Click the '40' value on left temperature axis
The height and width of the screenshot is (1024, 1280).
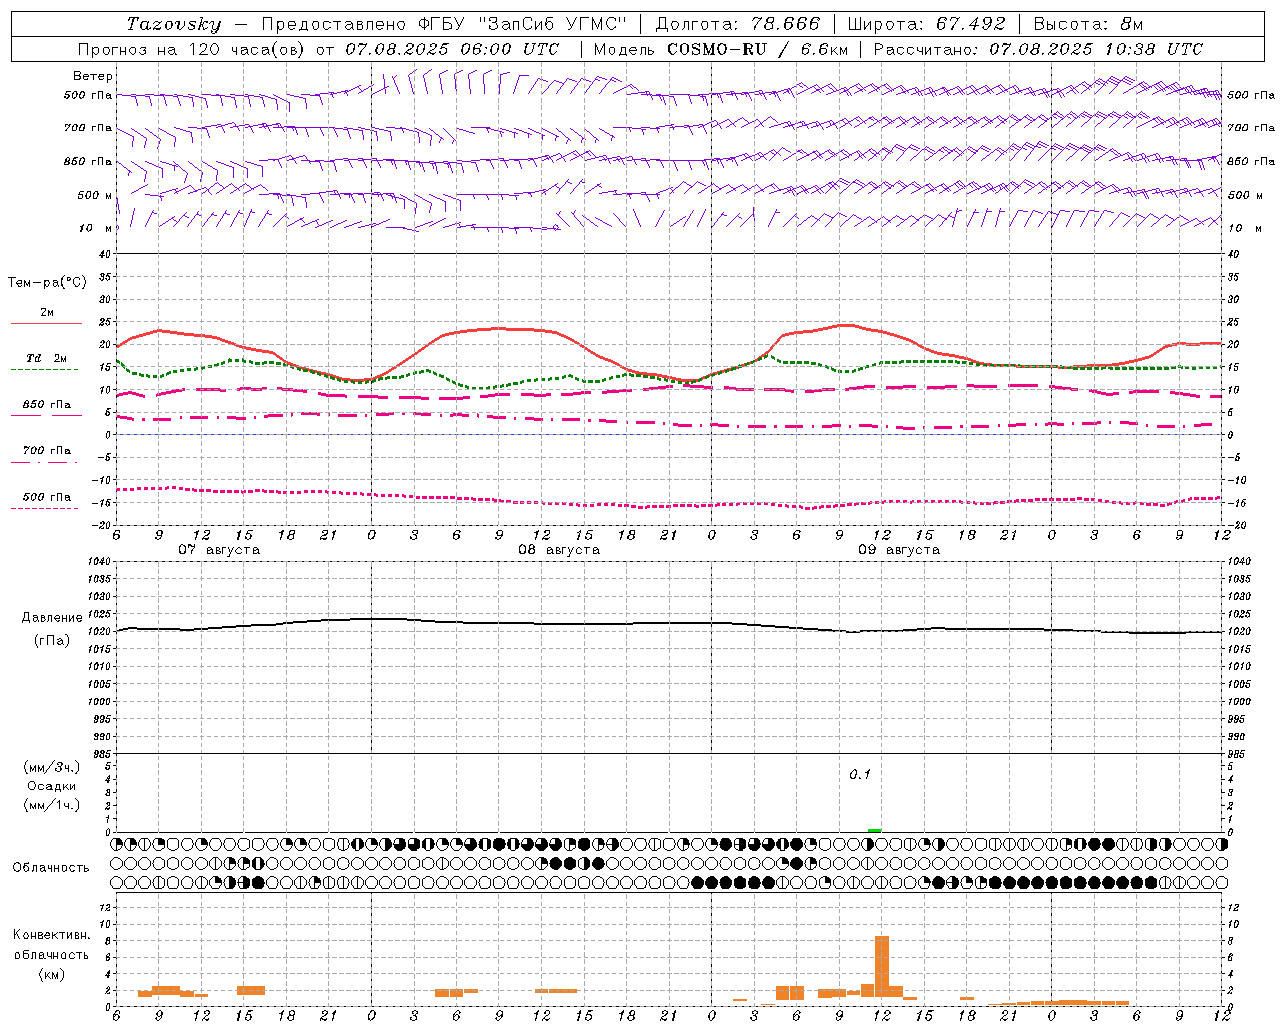(104, 254)
